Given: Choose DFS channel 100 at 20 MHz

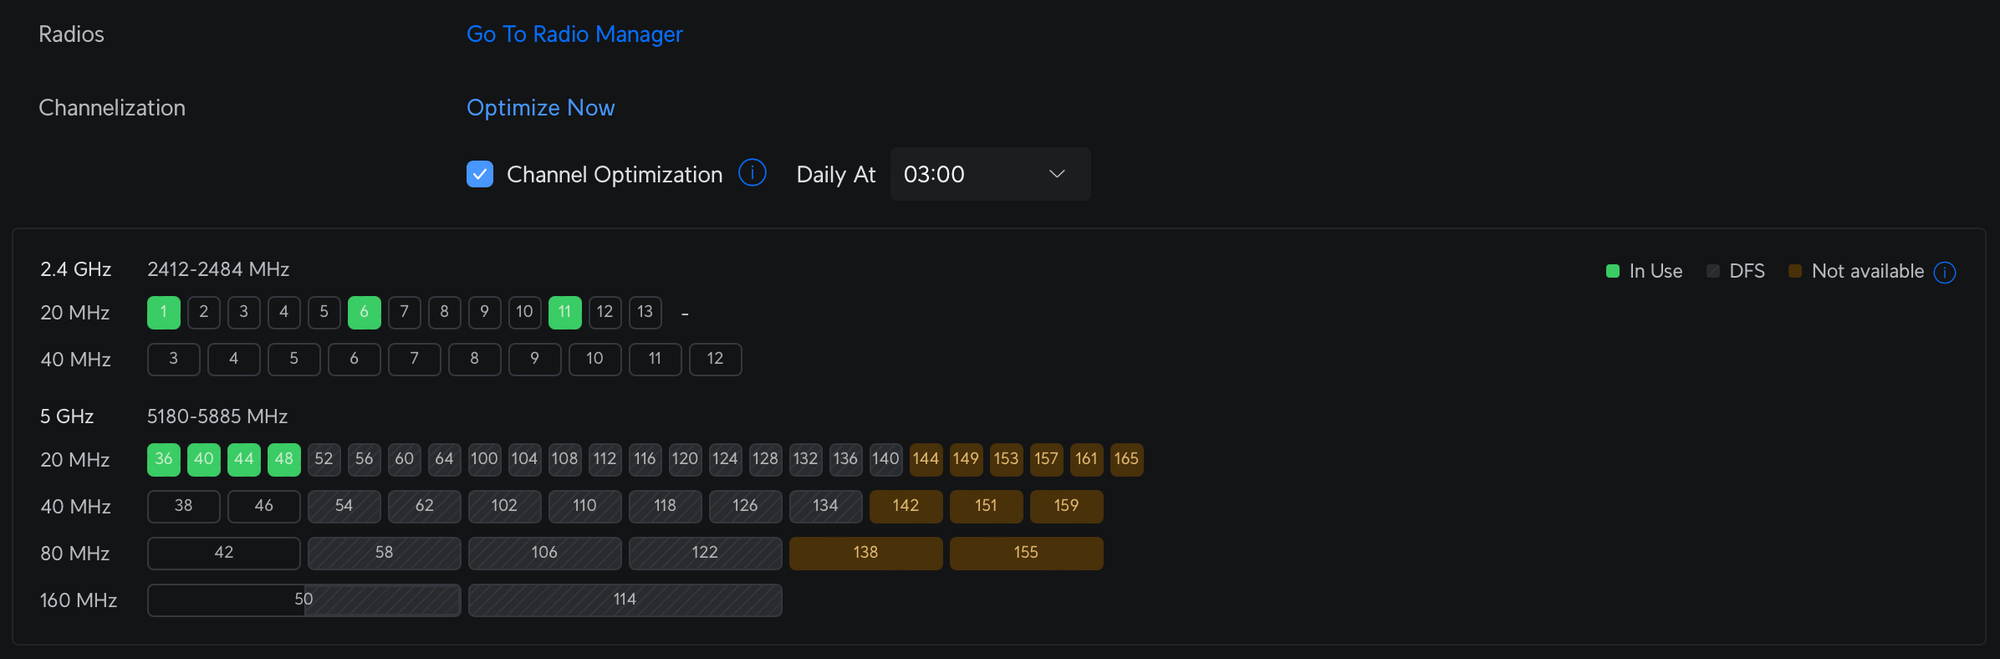Looking at the screenshot, I should pos(484,459).
